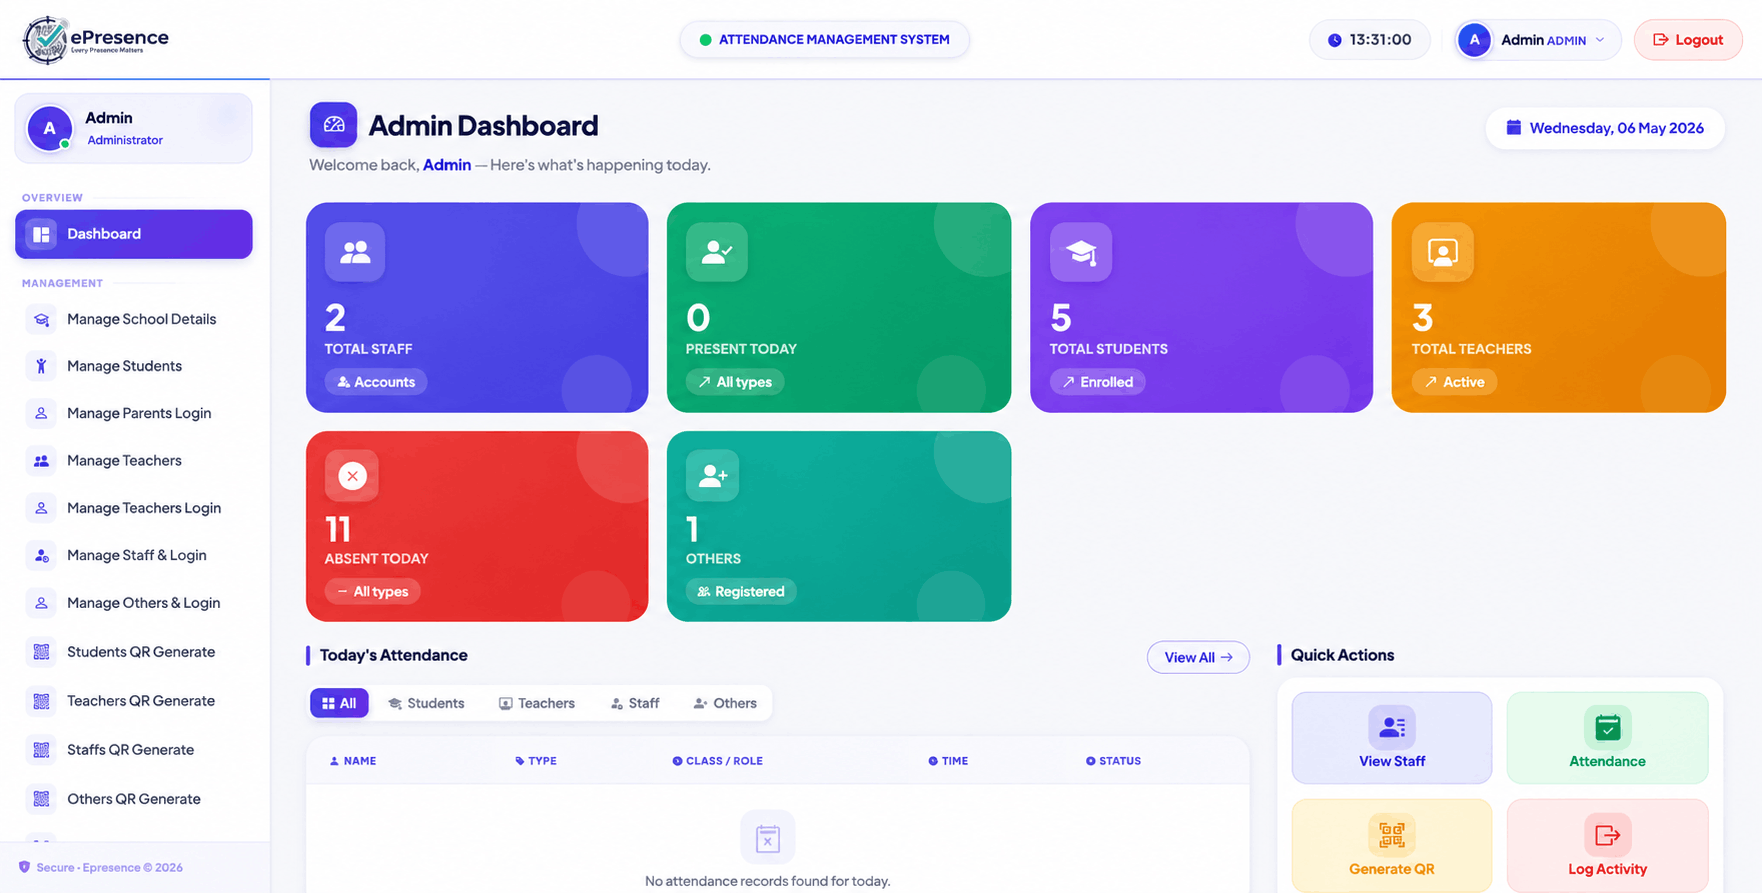Click View All attendance link
Viewport: 1762px width, 893px height.
[1198, 657]
